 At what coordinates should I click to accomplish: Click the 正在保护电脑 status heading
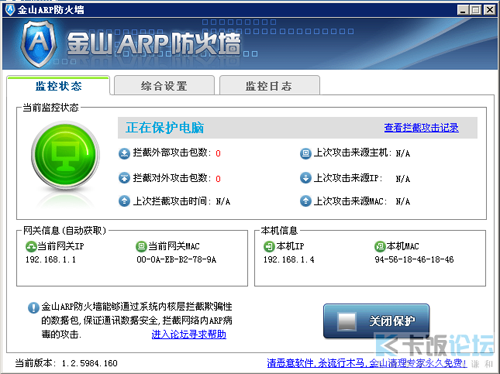point(165,128)
